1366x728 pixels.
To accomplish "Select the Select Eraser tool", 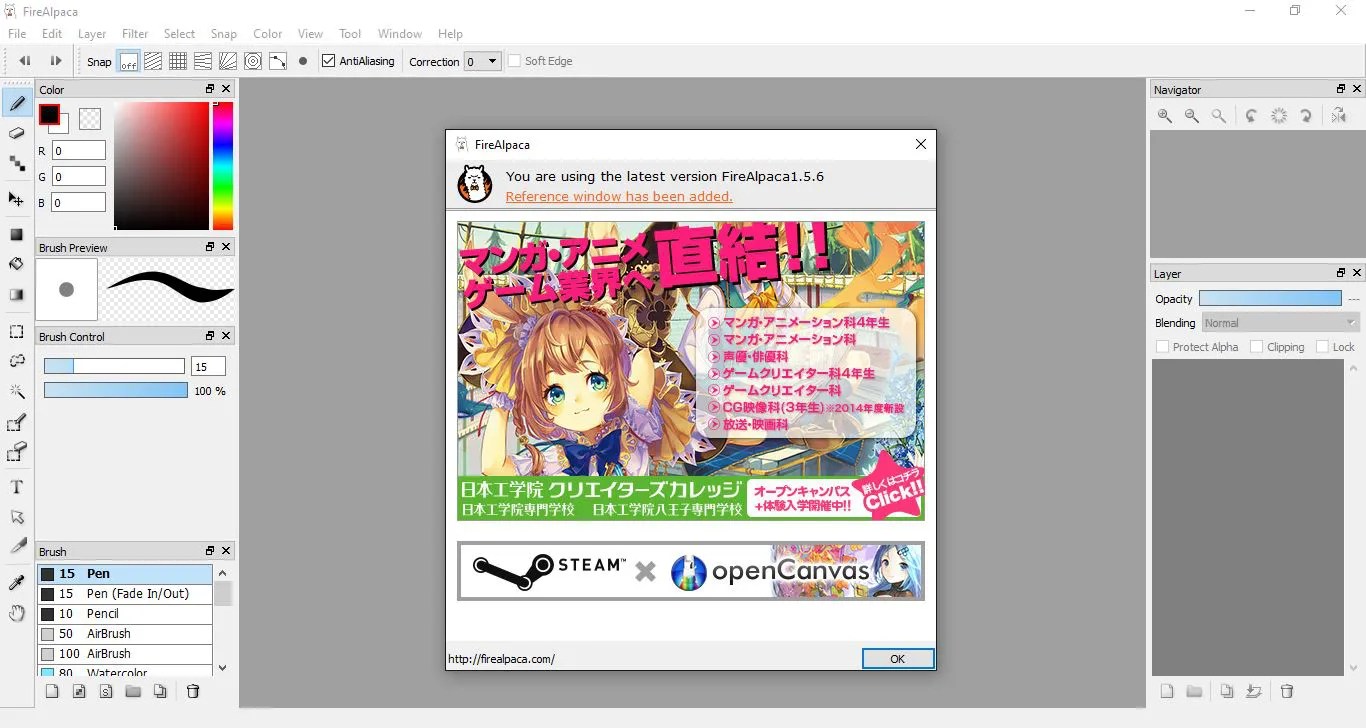I will (17, 453).
